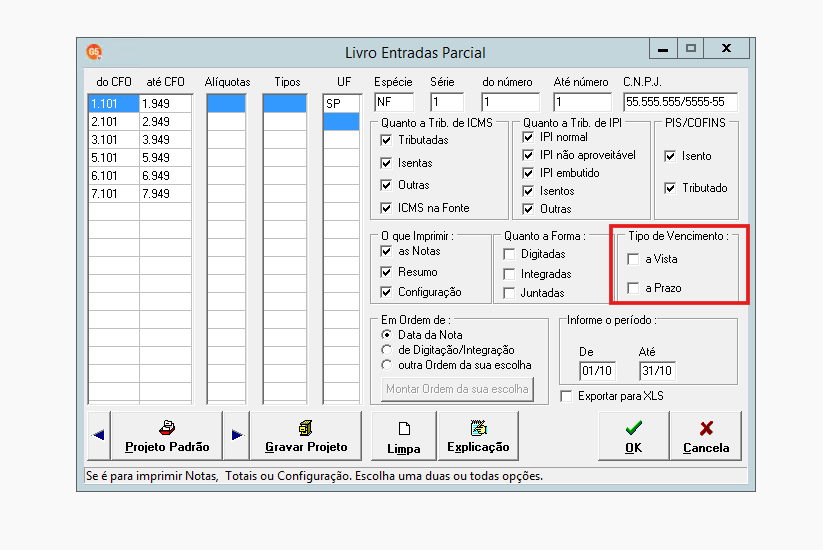This screenshot has width=823, height=550.
Task: Select the highlighted Alíquotas first cell
Action: 226,103
